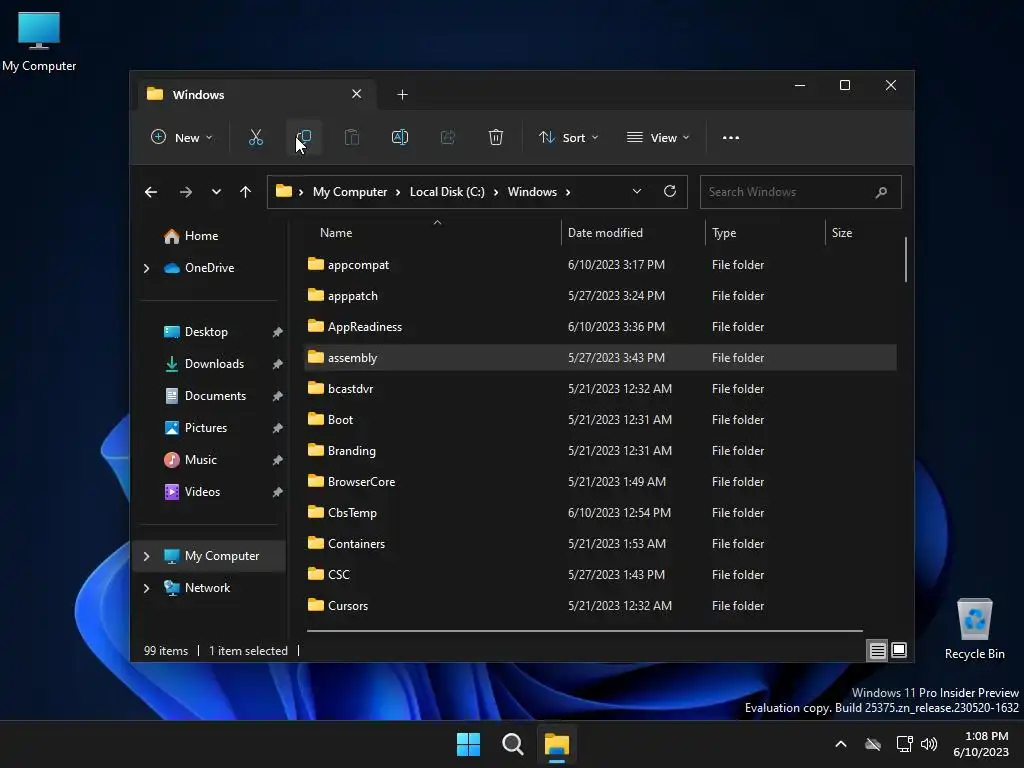Click the Cut scissors icon

pos(255,138)
